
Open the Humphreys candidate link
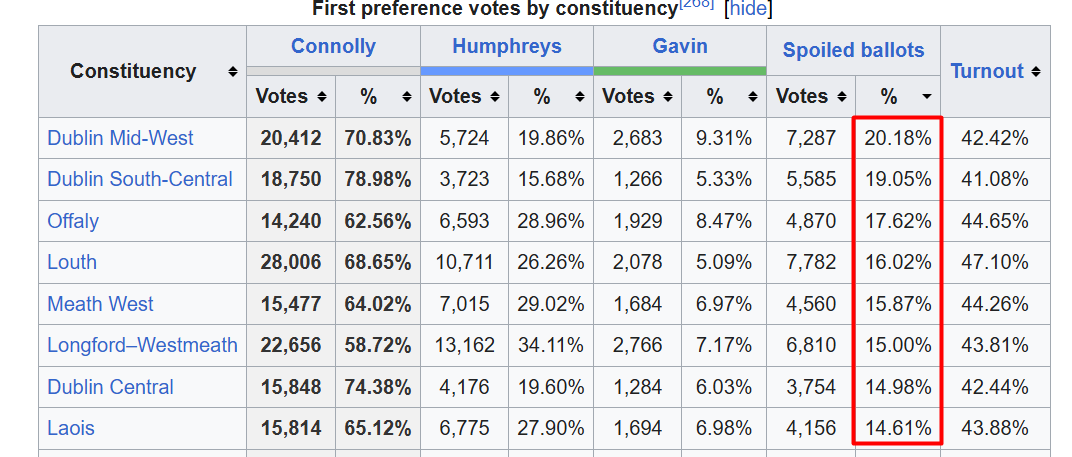(507, 46)
